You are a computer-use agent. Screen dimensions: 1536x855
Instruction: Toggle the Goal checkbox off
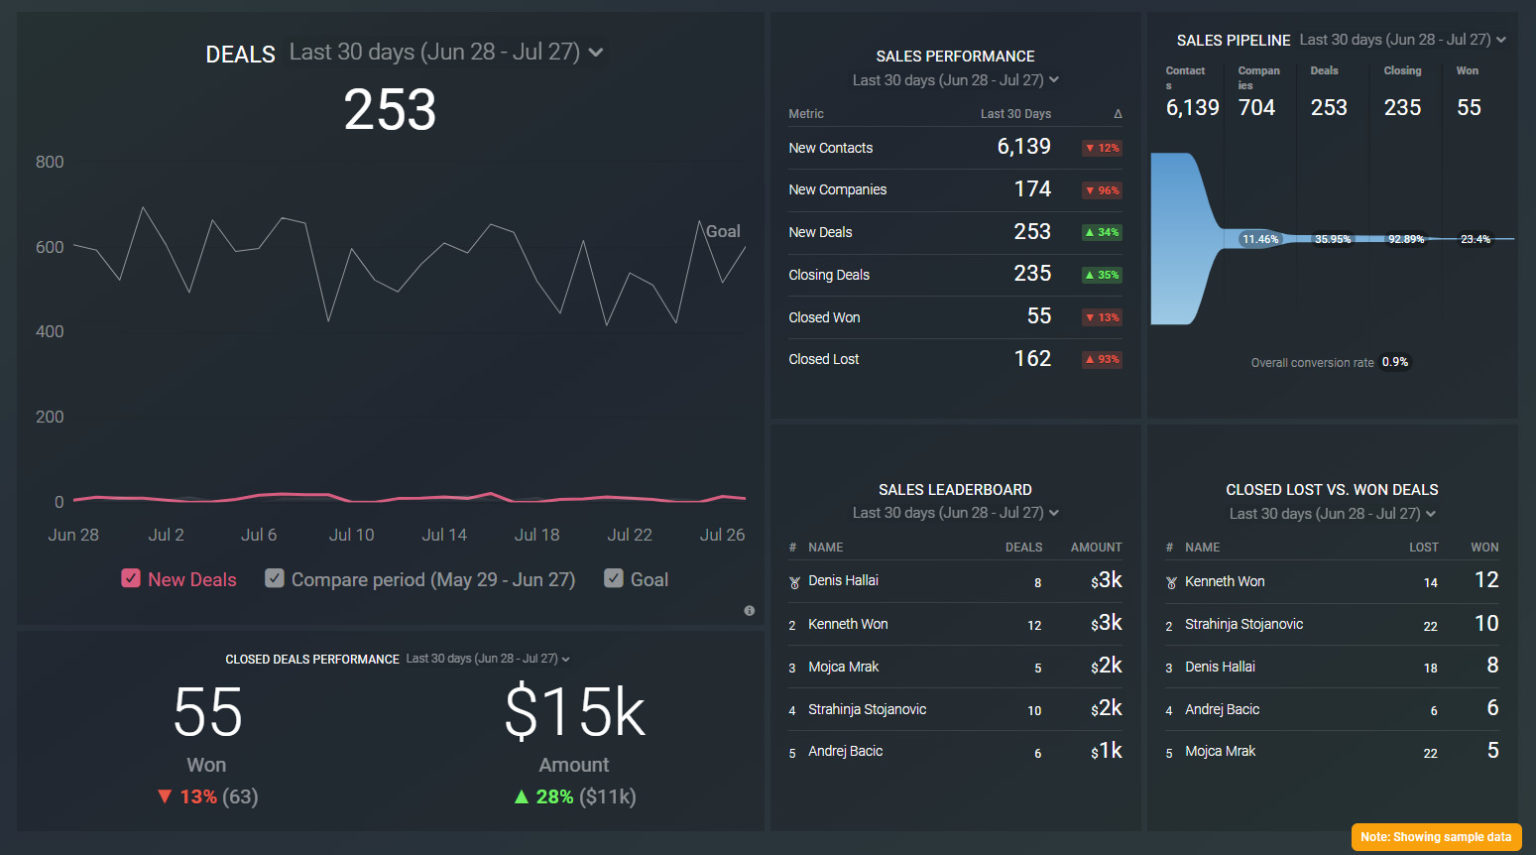click(x=613, y=578)
